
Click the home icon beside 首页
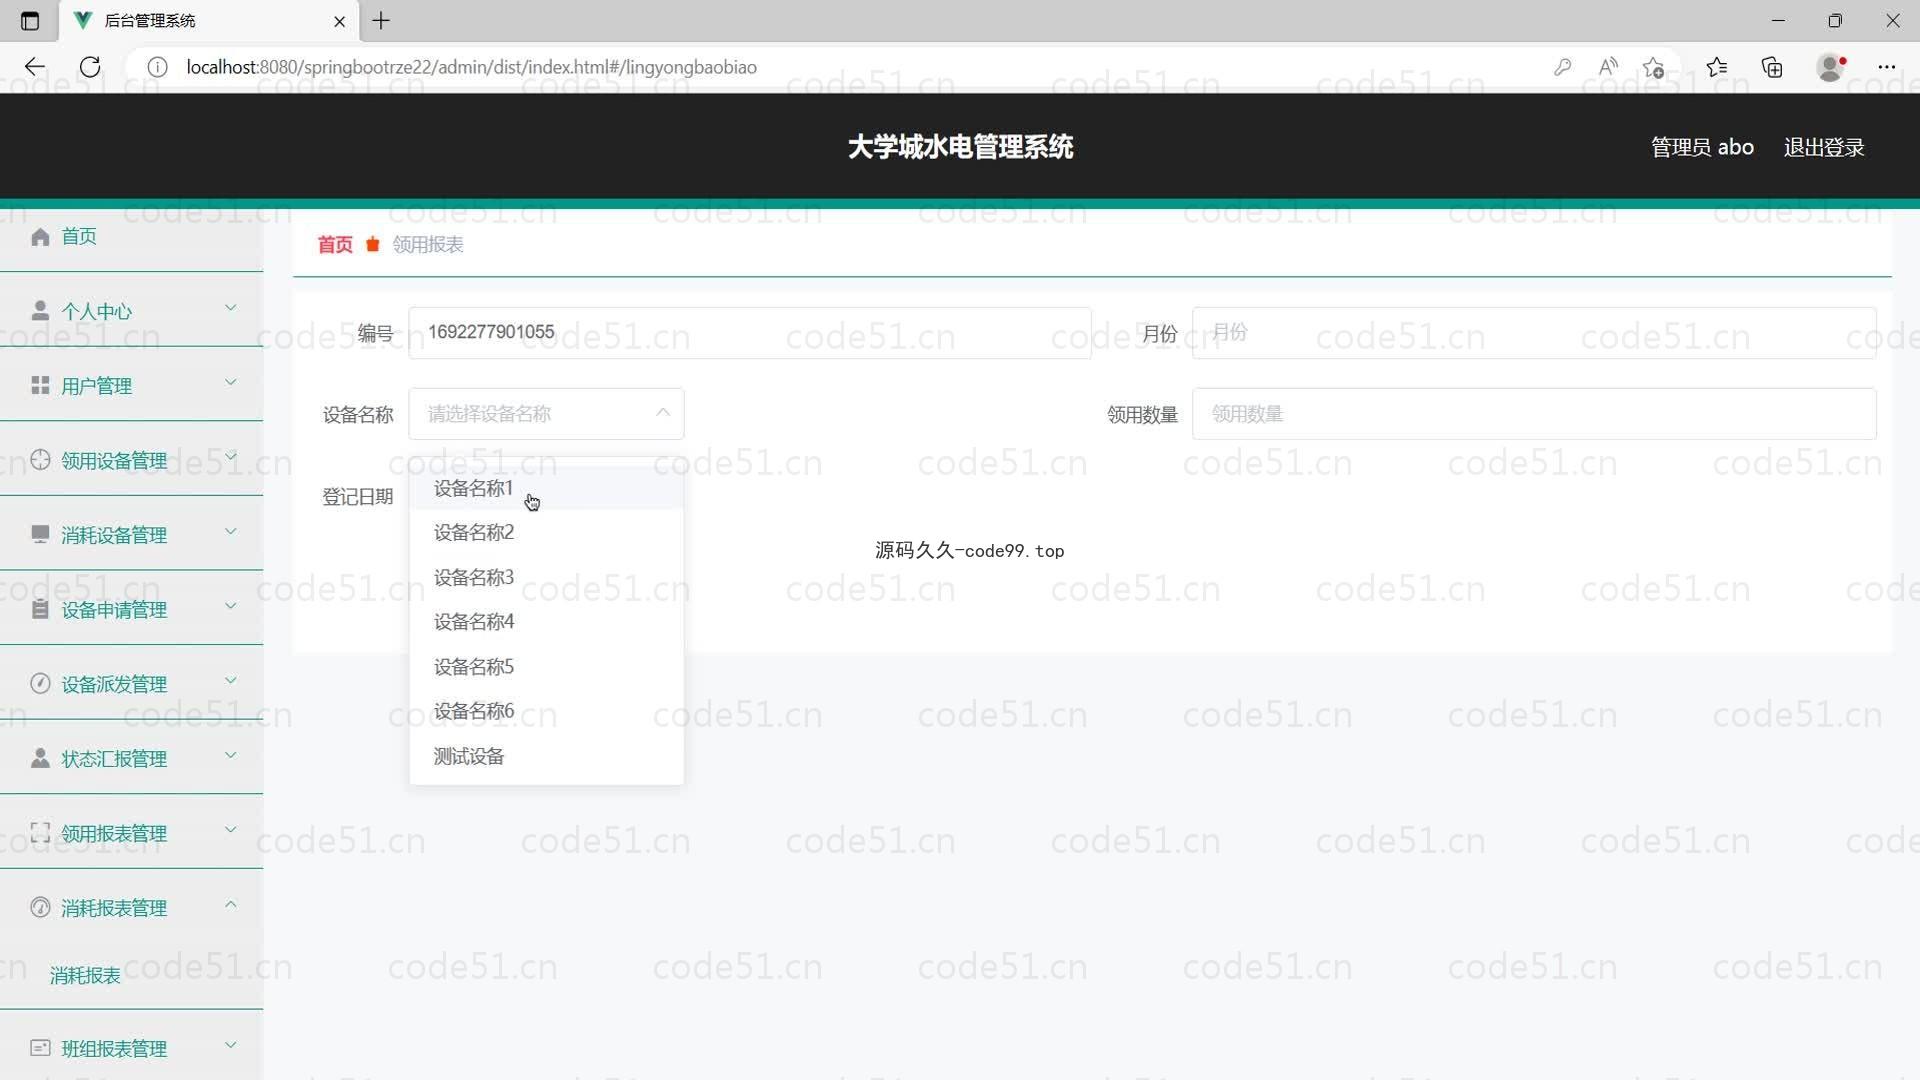(40, 236)
